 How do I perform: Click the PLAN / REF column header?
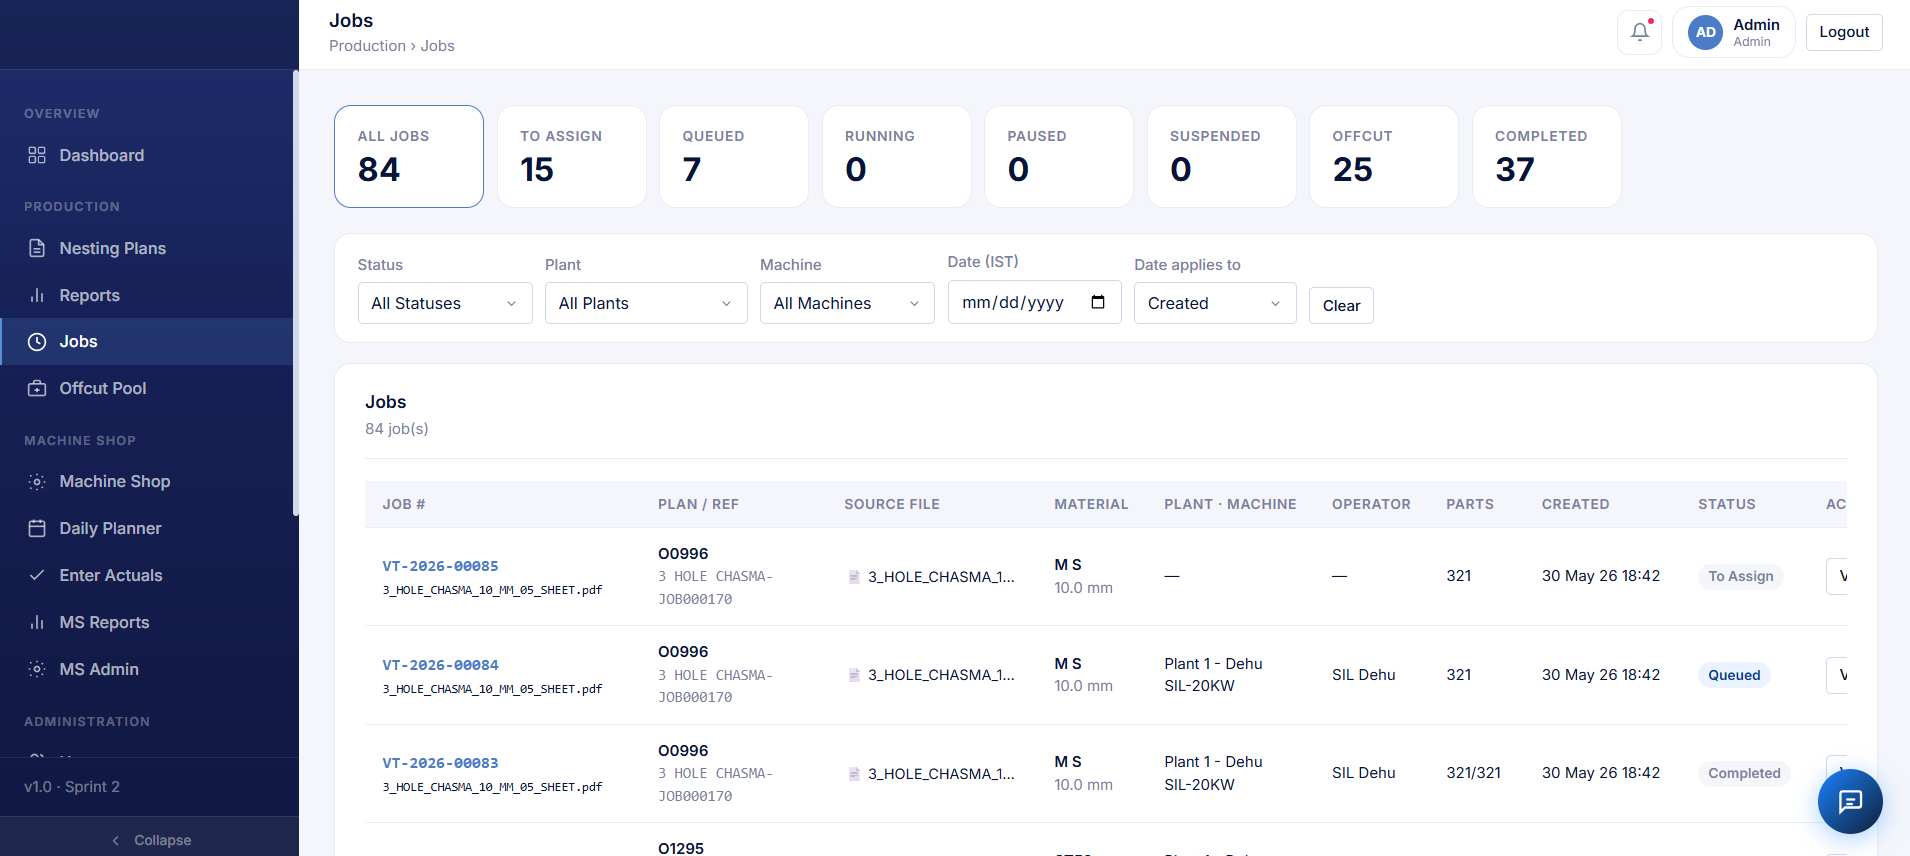click(698, 504)
